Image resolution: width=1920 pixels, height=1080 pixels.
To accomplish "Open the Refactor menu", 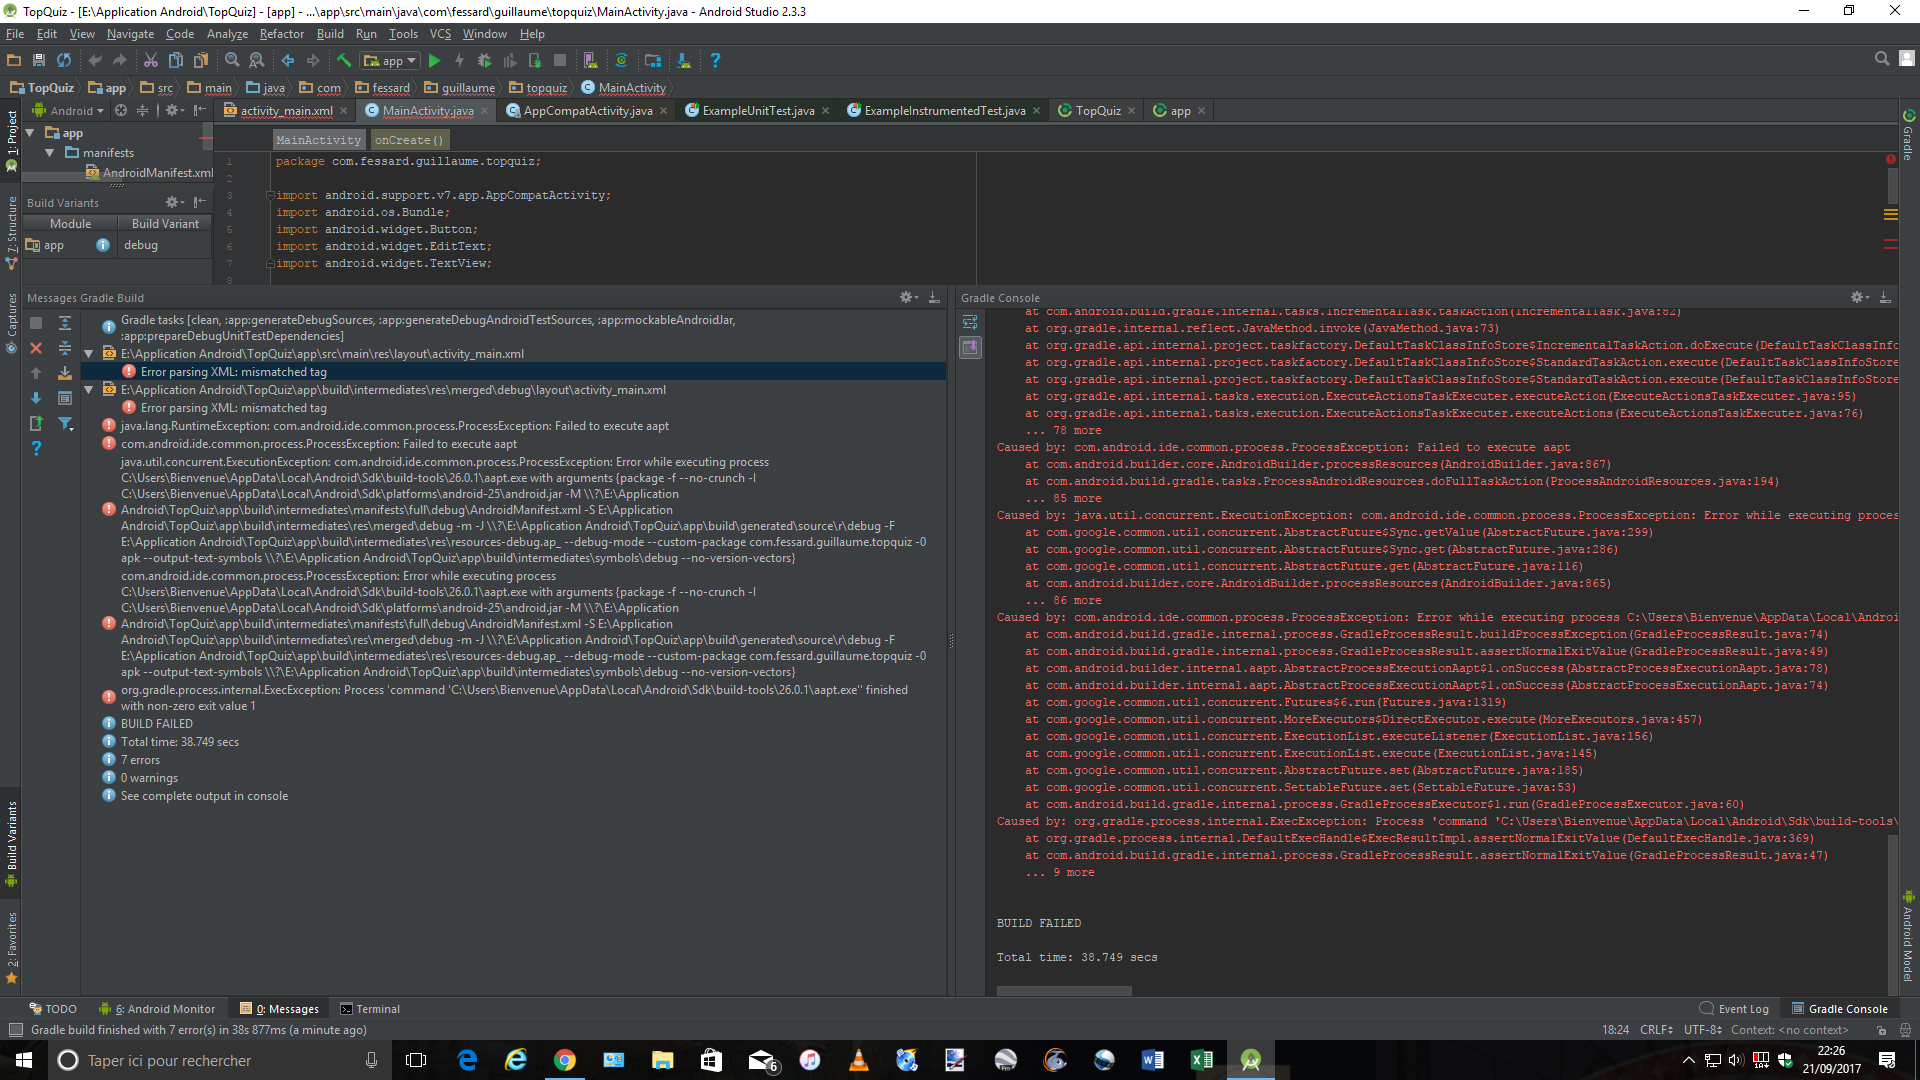I will tap(281, 33).
